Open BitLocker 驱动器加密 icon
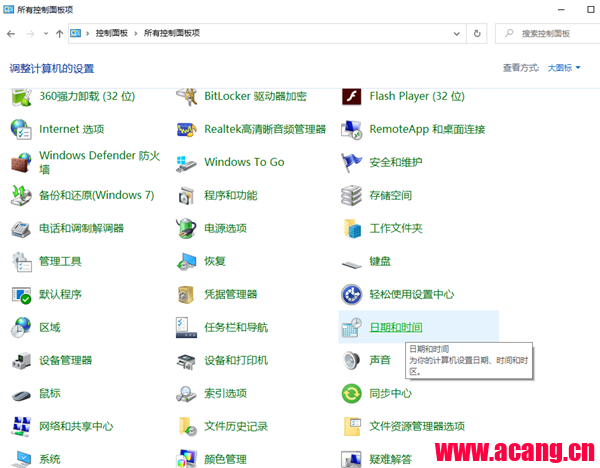Image resolution: width=600 pixels, height=468 pixels. pyautogui.click(x=186, y=97)
